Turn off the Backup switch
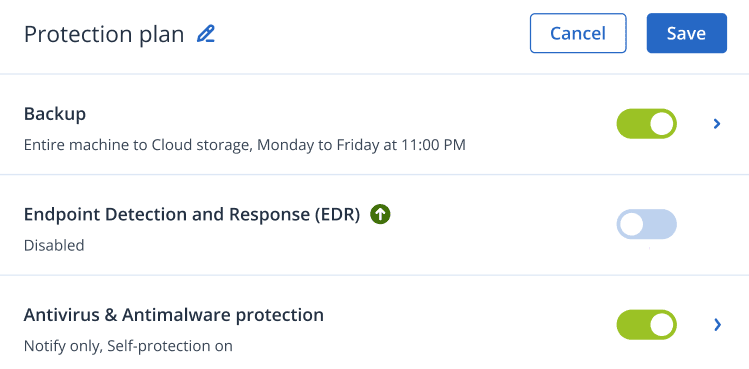749x369 pixels. point(646,124)
